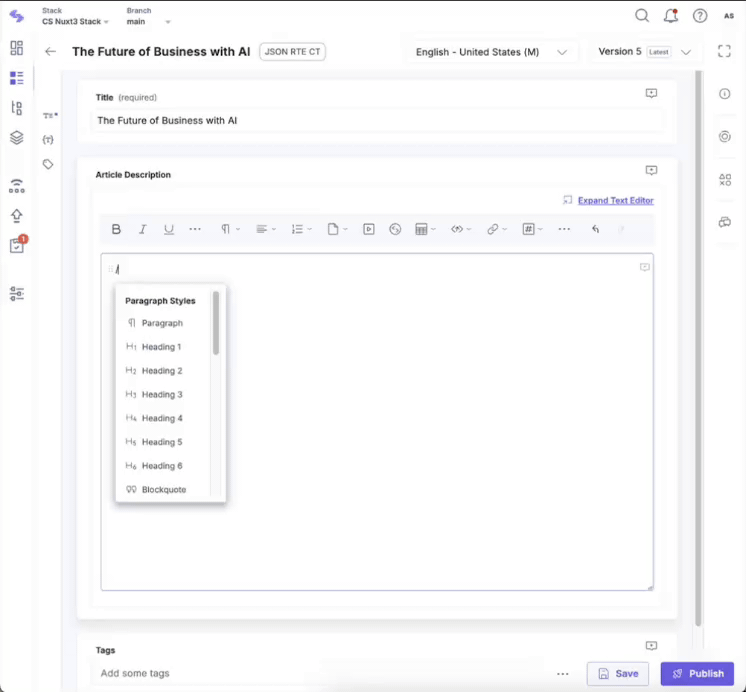Click the JSON RTE CT content type badge

pyautogui.click(x=292, y=52)
